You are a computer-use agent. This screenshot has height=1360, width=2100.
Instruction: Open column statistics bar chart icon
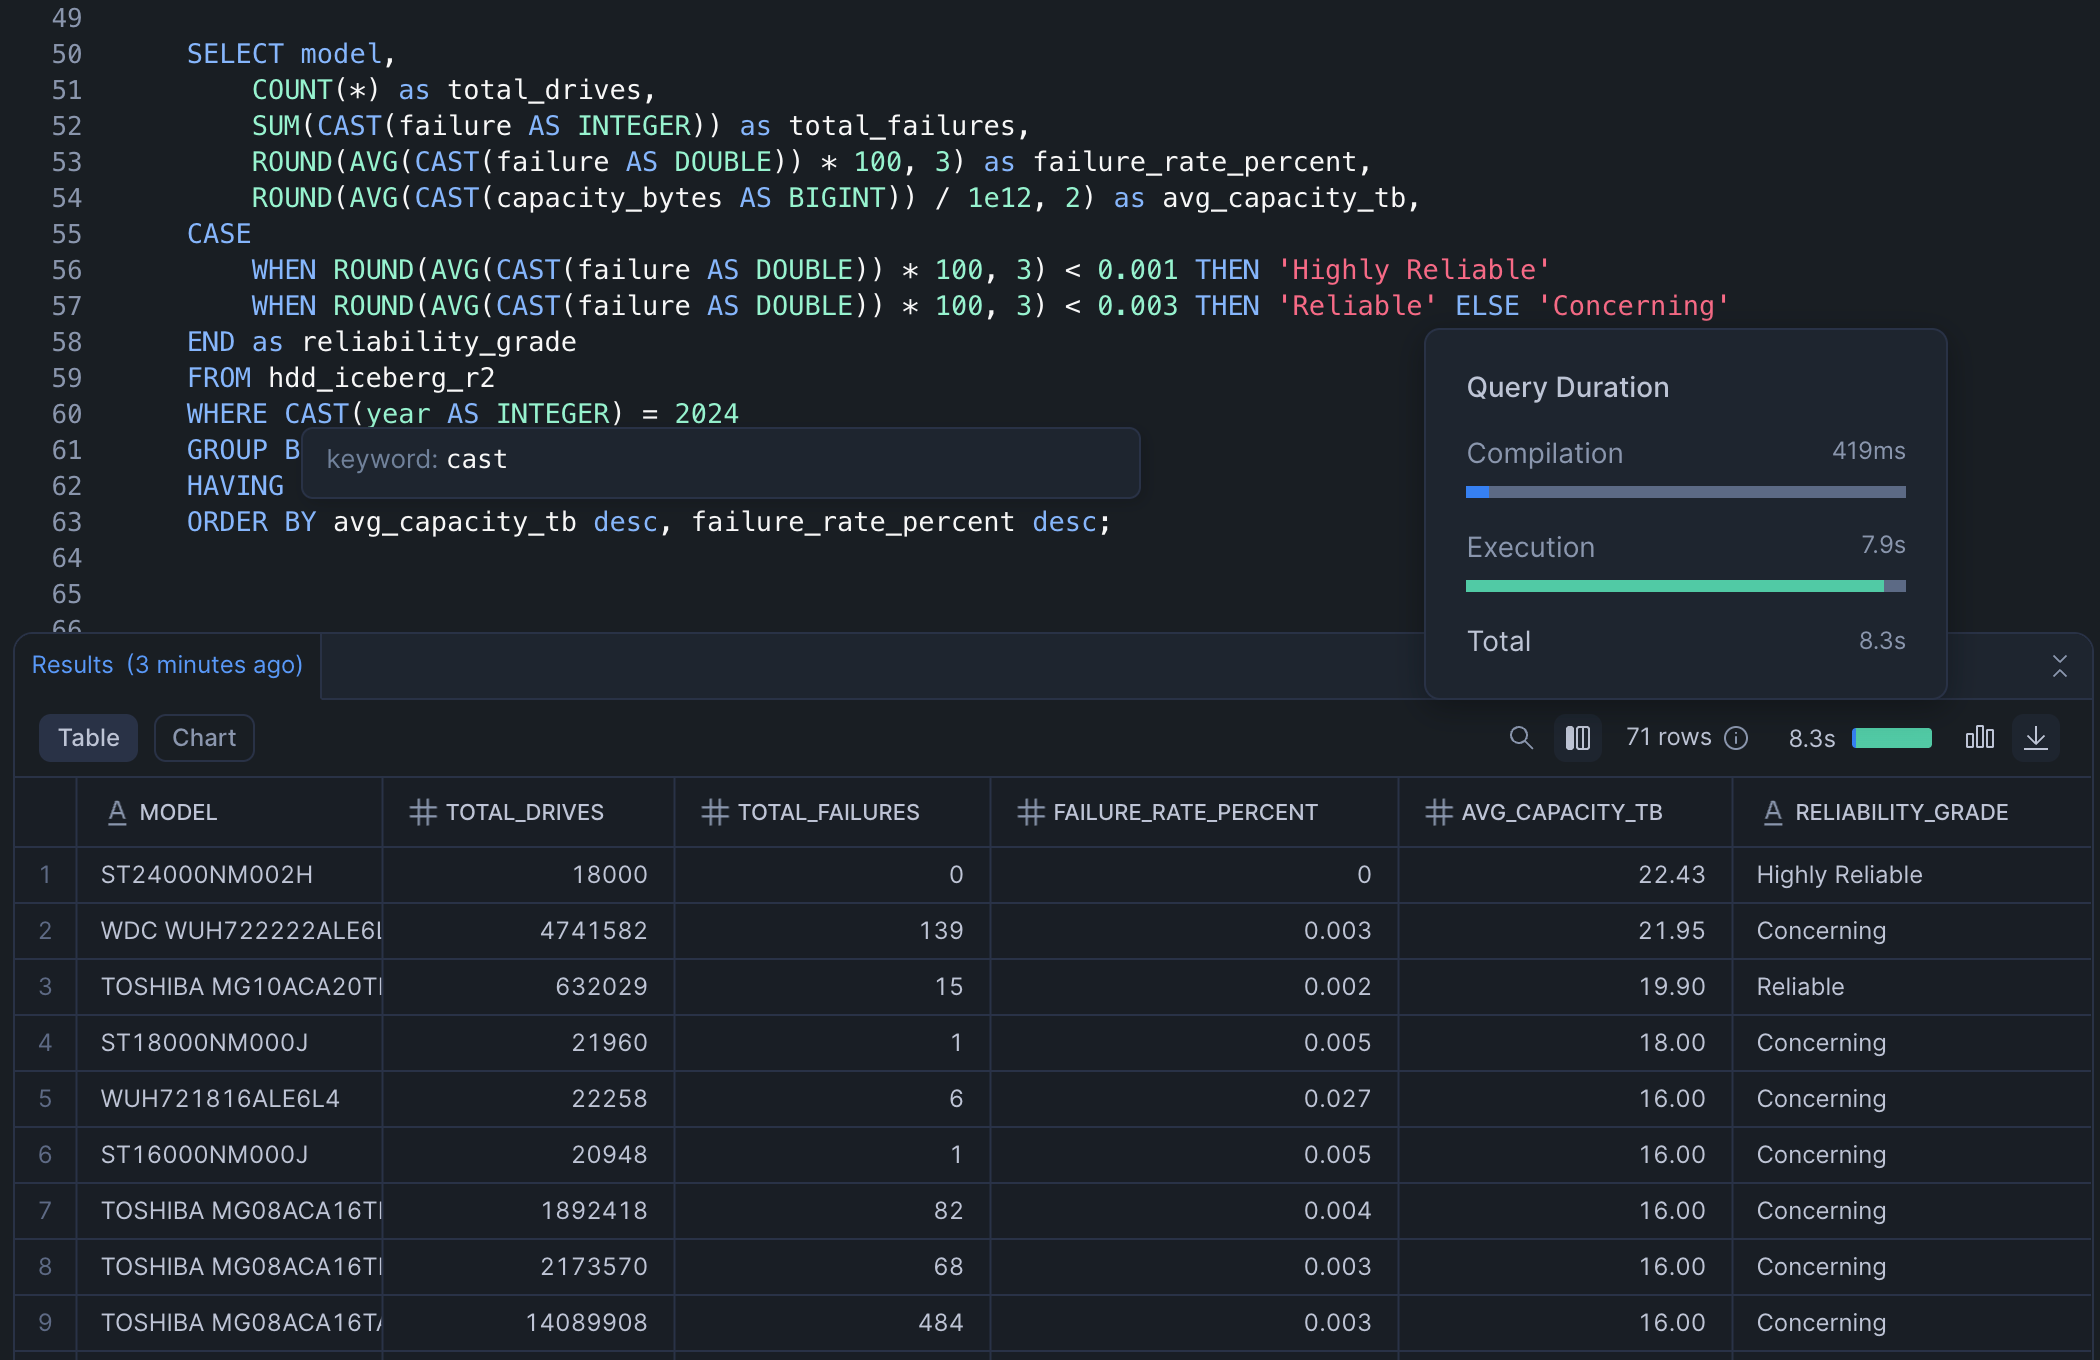click(x=1979, y=738)
